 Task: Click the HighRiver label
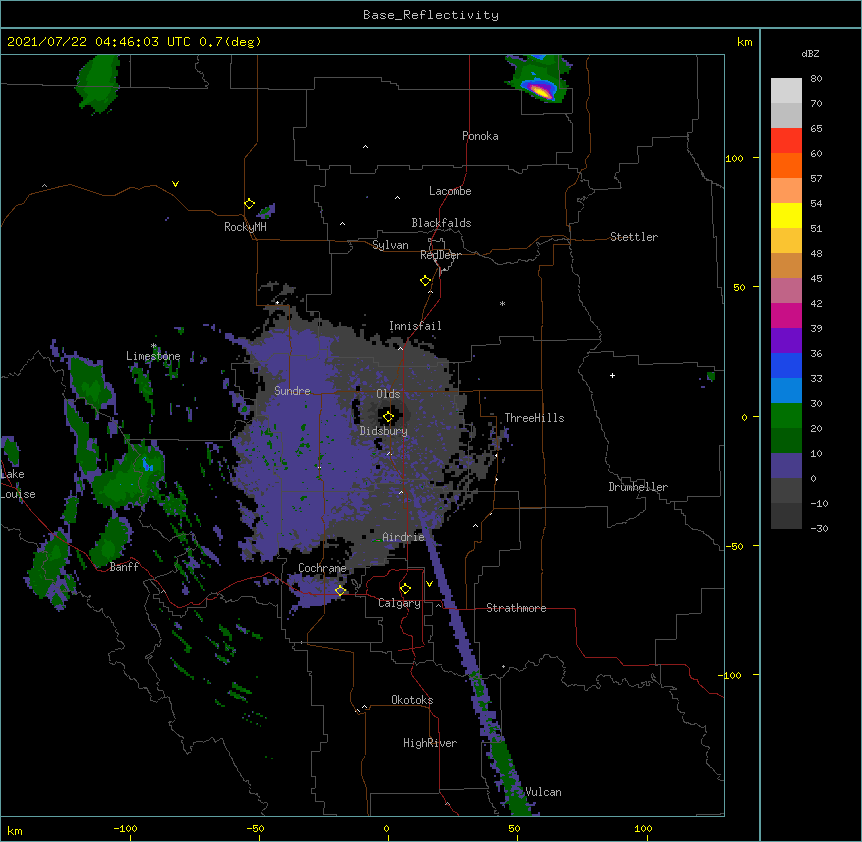coord(429,743)
